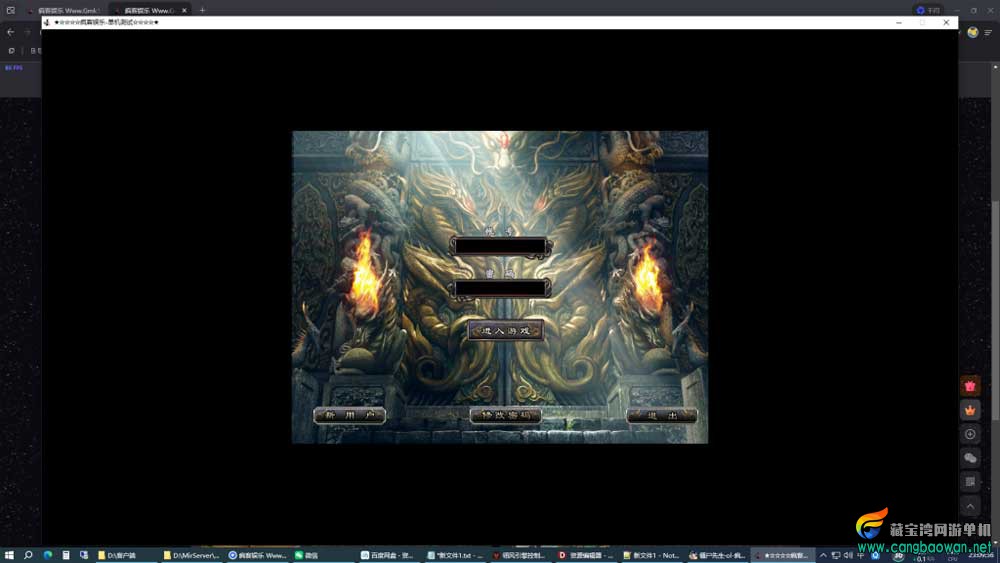Open 微信 WeChat from the taskbar
Viewport: 1000px width, 563px height.
[x=323, y=555]
